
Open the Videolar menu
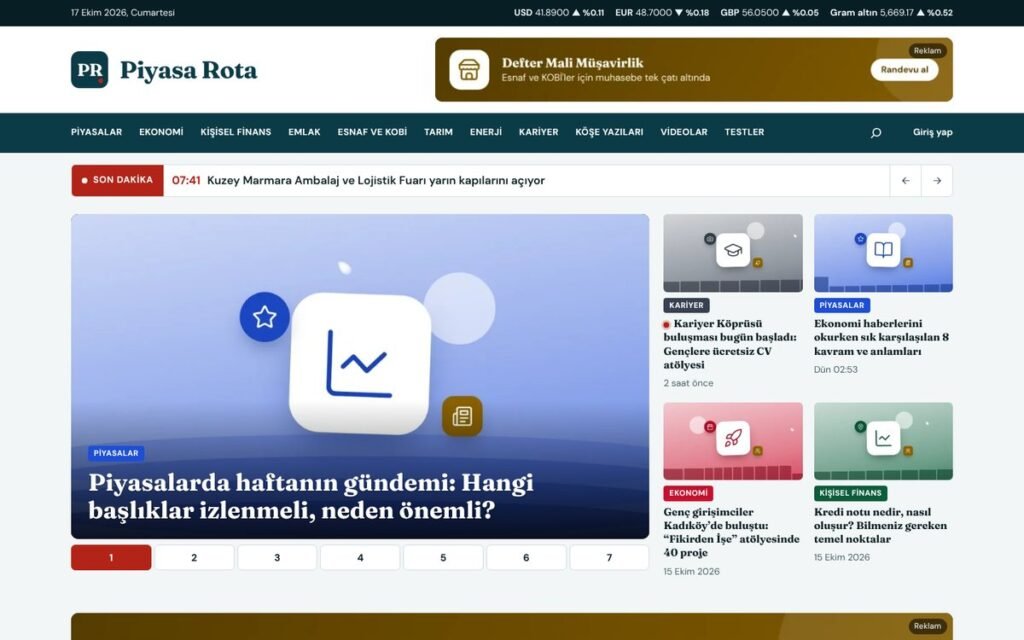[684, 132]
